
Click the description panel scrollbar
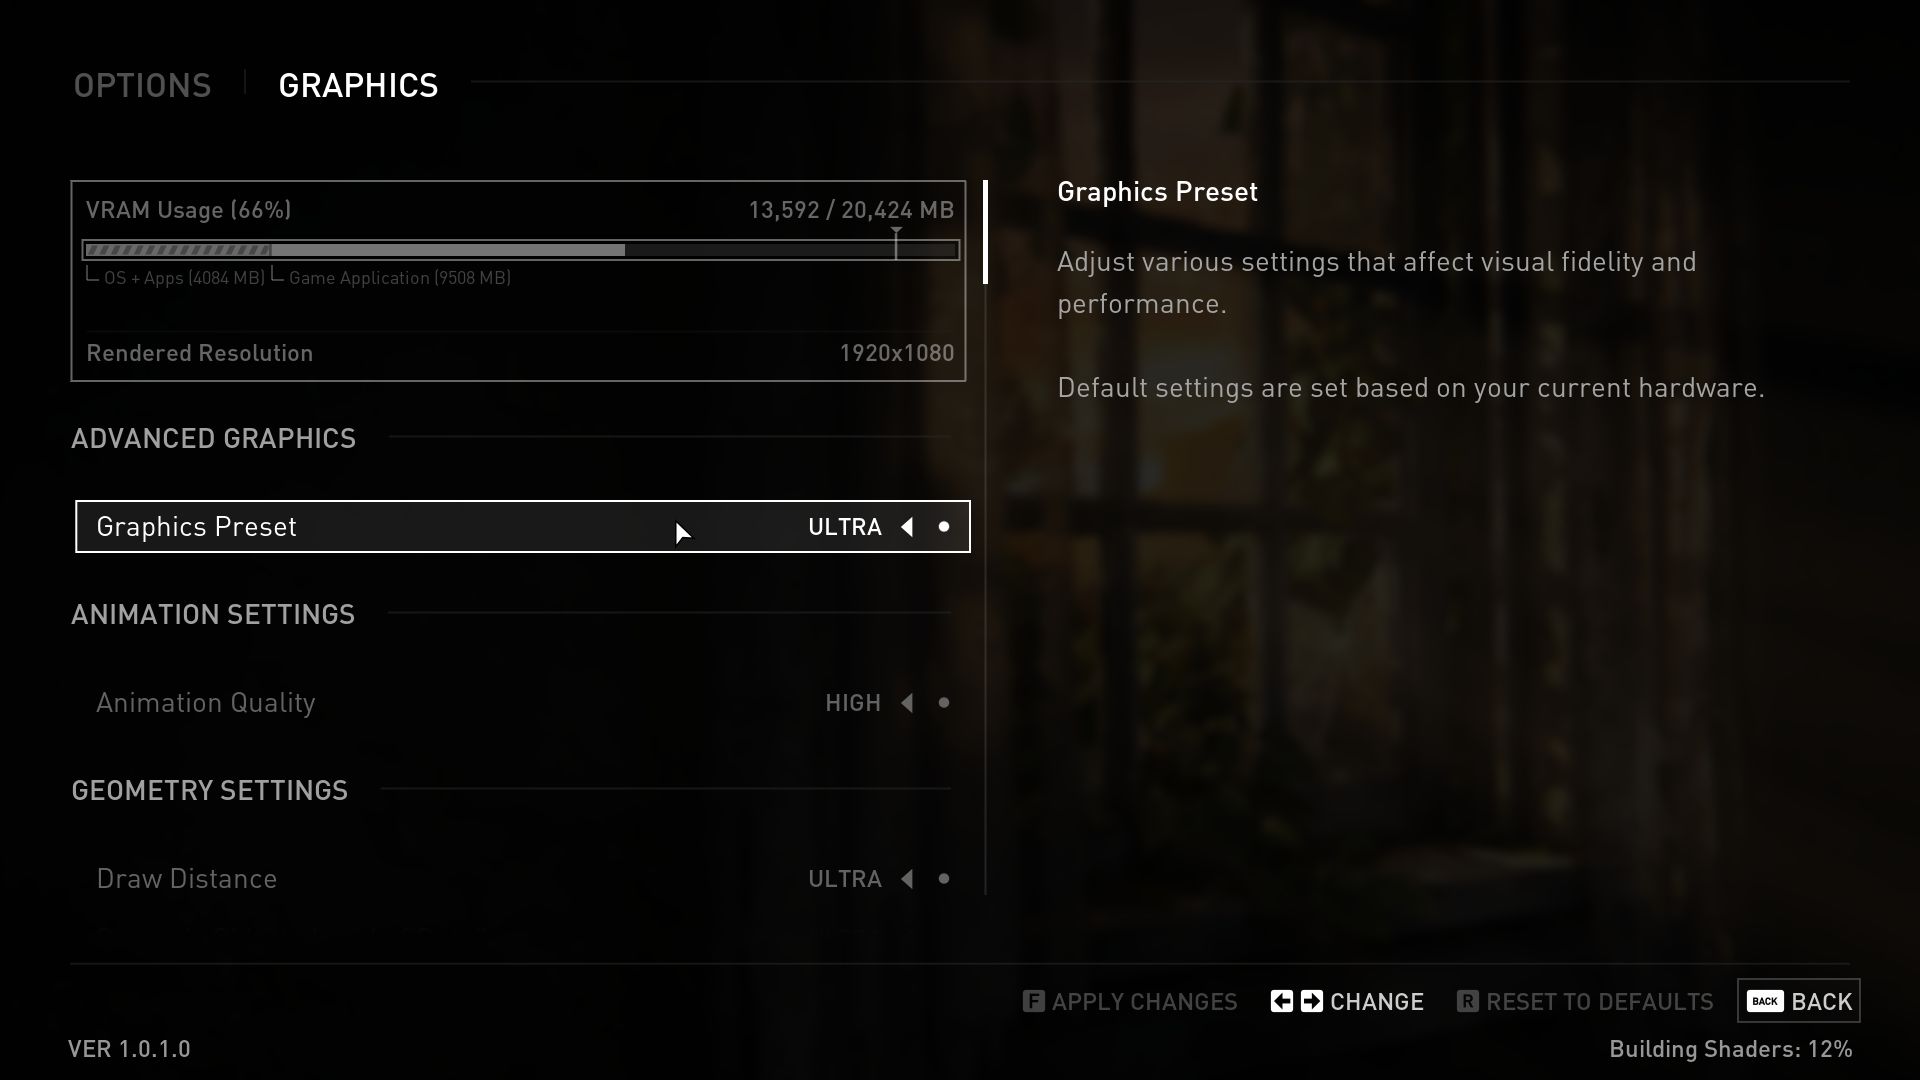(x=985, y=232)
